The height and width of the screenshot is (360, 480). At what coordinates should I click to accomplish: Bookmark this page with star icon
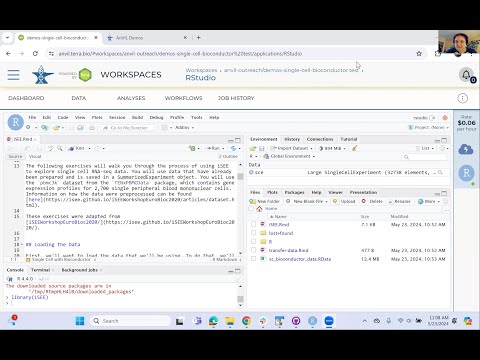419,54
